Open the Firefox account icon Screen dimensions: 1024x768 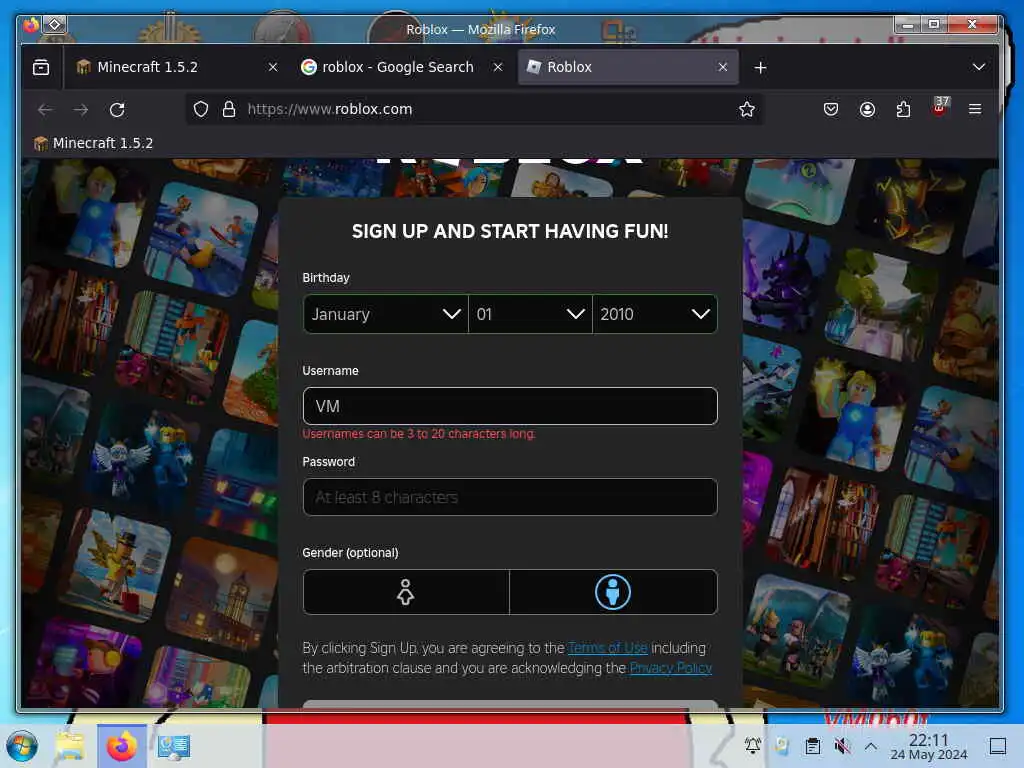867,109
